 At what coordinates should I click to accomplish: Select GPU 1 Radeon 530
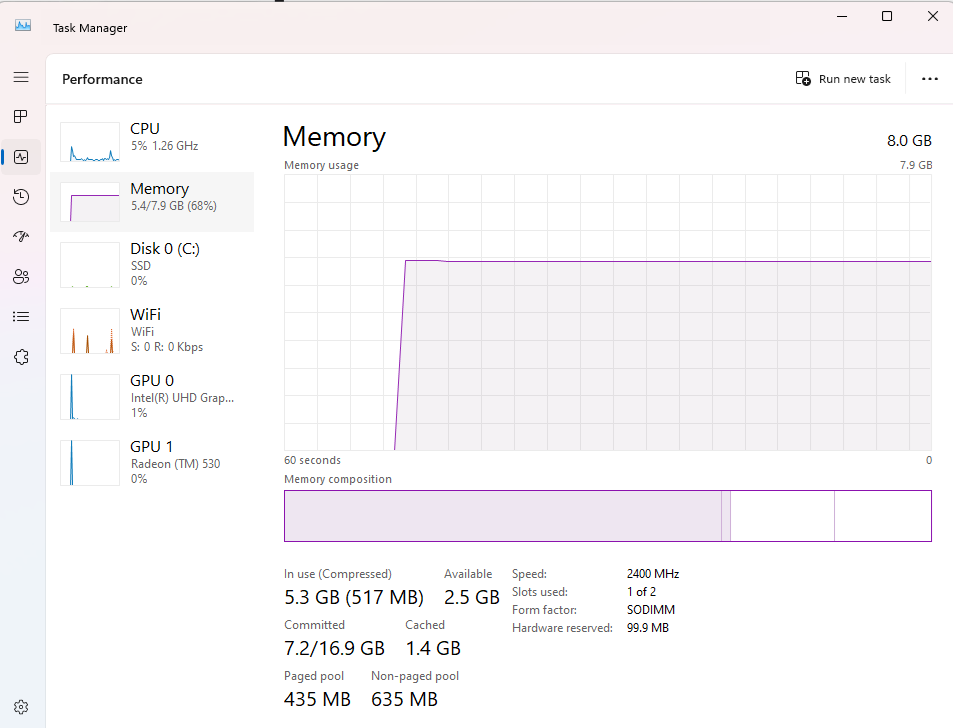tap(152, 462)
